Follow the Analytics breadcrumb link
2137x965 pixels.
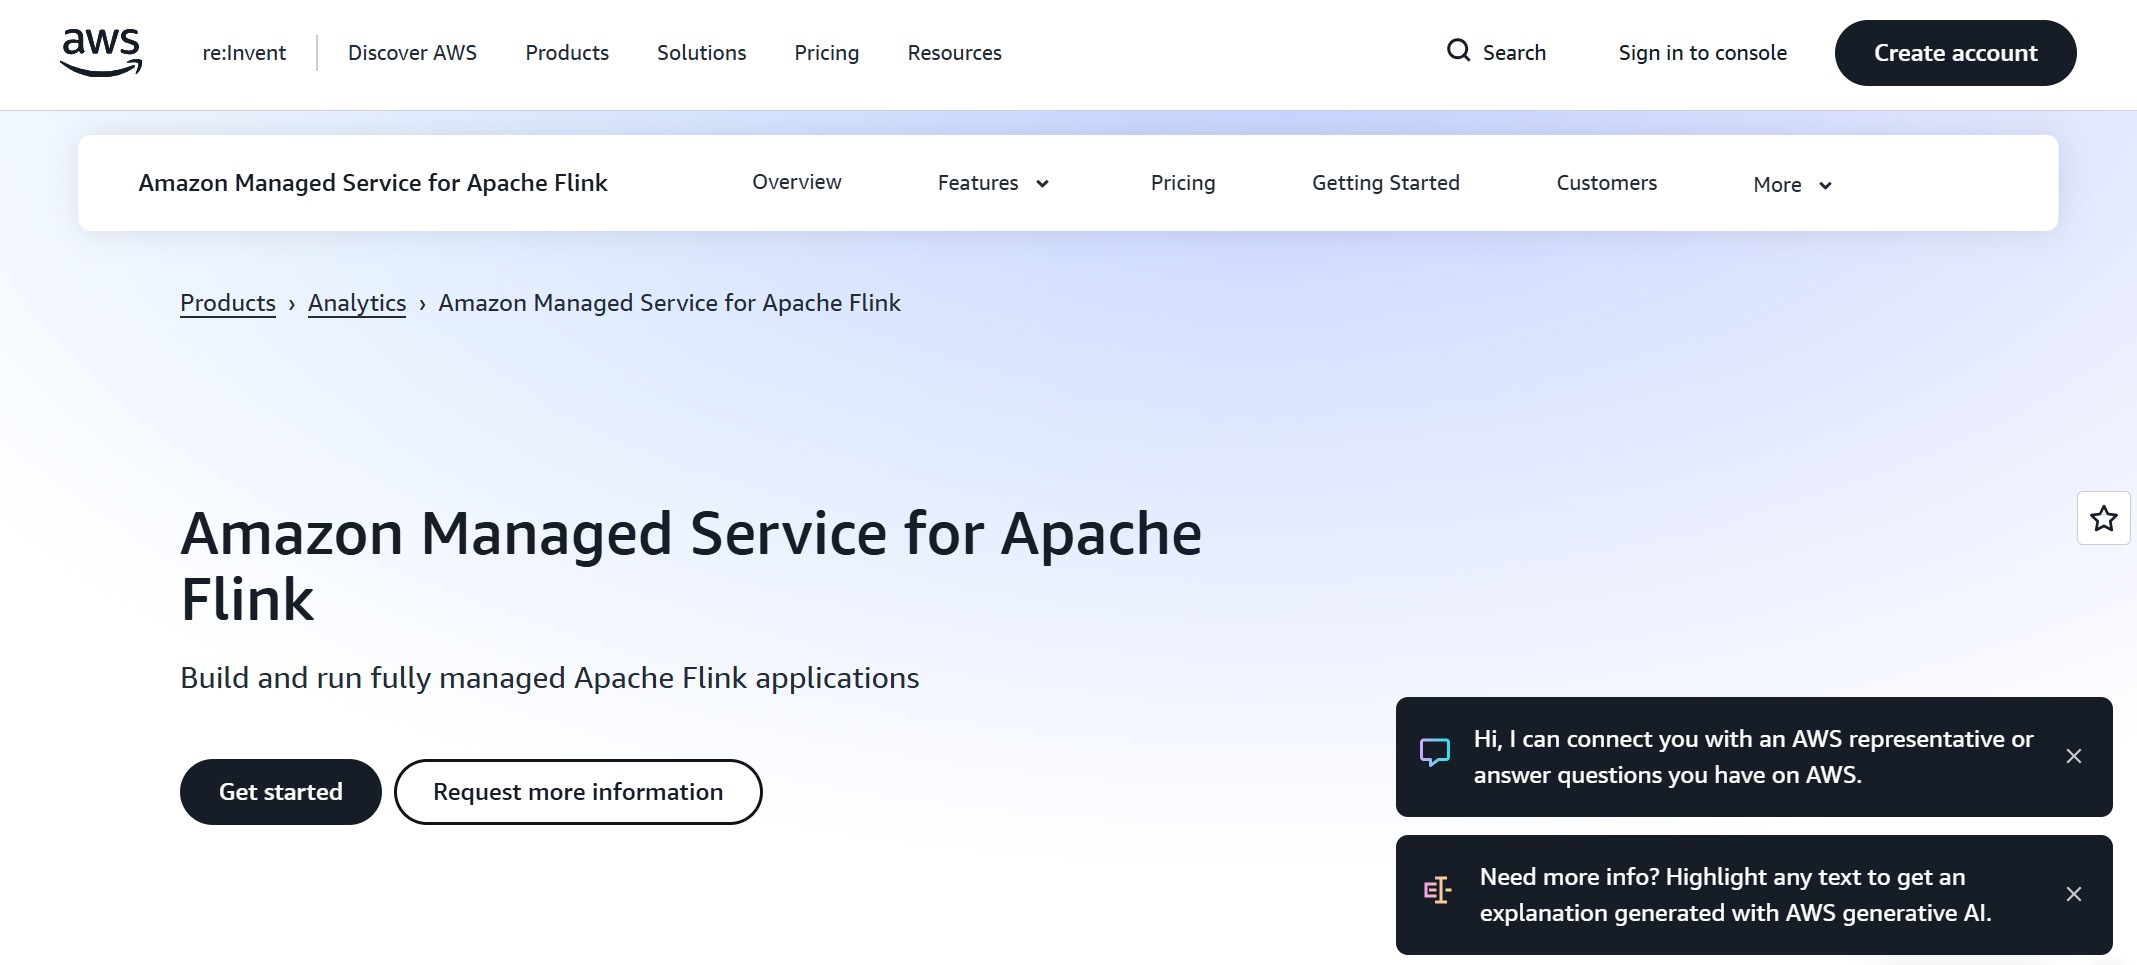(x=356, y=302)
